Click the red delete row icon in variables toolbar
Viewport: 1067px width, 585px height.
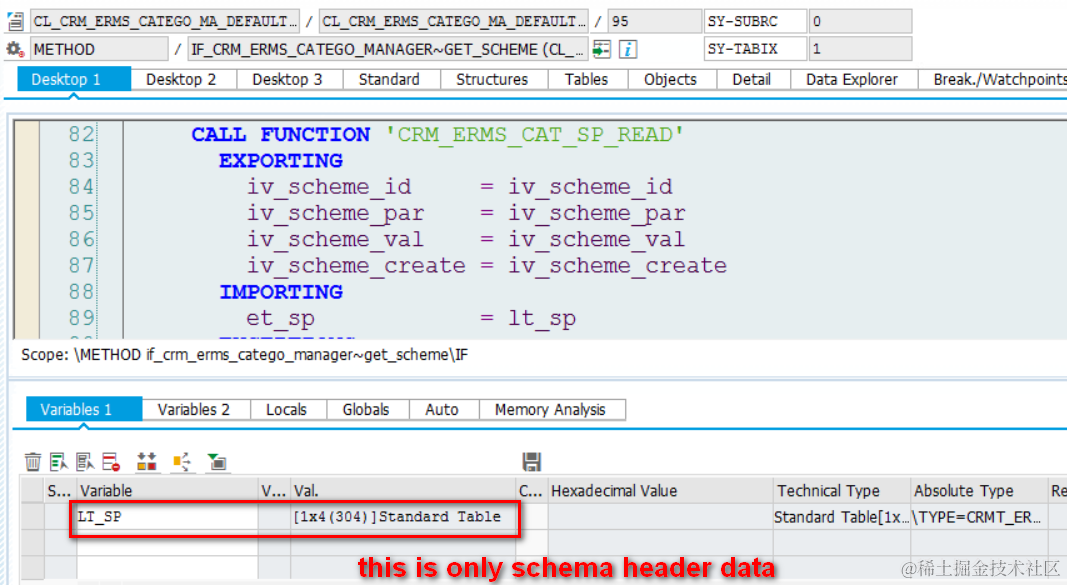click(x=111, y=462)
